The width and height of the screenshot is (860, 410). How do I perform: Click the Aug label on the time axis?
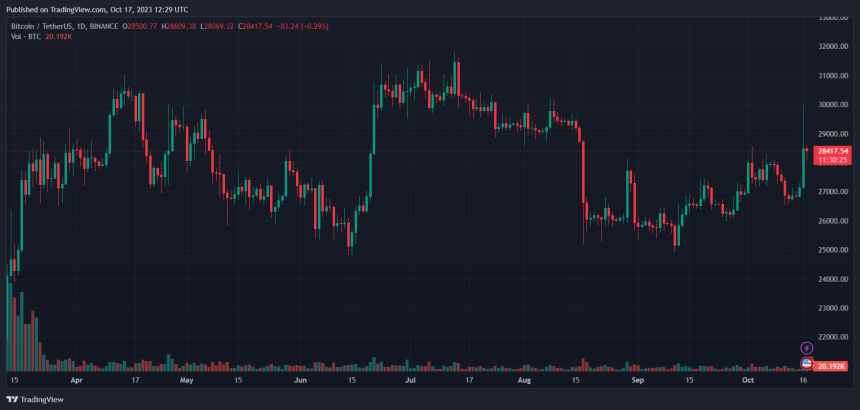523,381
